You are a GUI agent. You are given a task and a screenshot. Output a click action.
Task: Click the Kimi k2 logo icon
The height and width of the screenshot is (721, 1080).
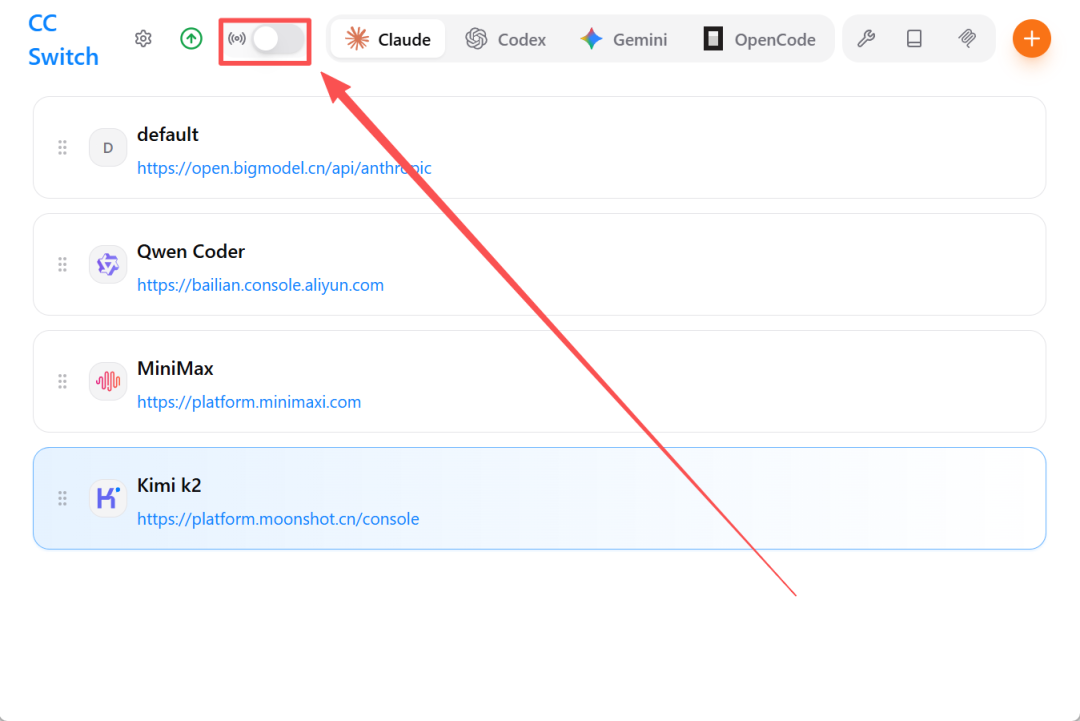tap(108, 498)
